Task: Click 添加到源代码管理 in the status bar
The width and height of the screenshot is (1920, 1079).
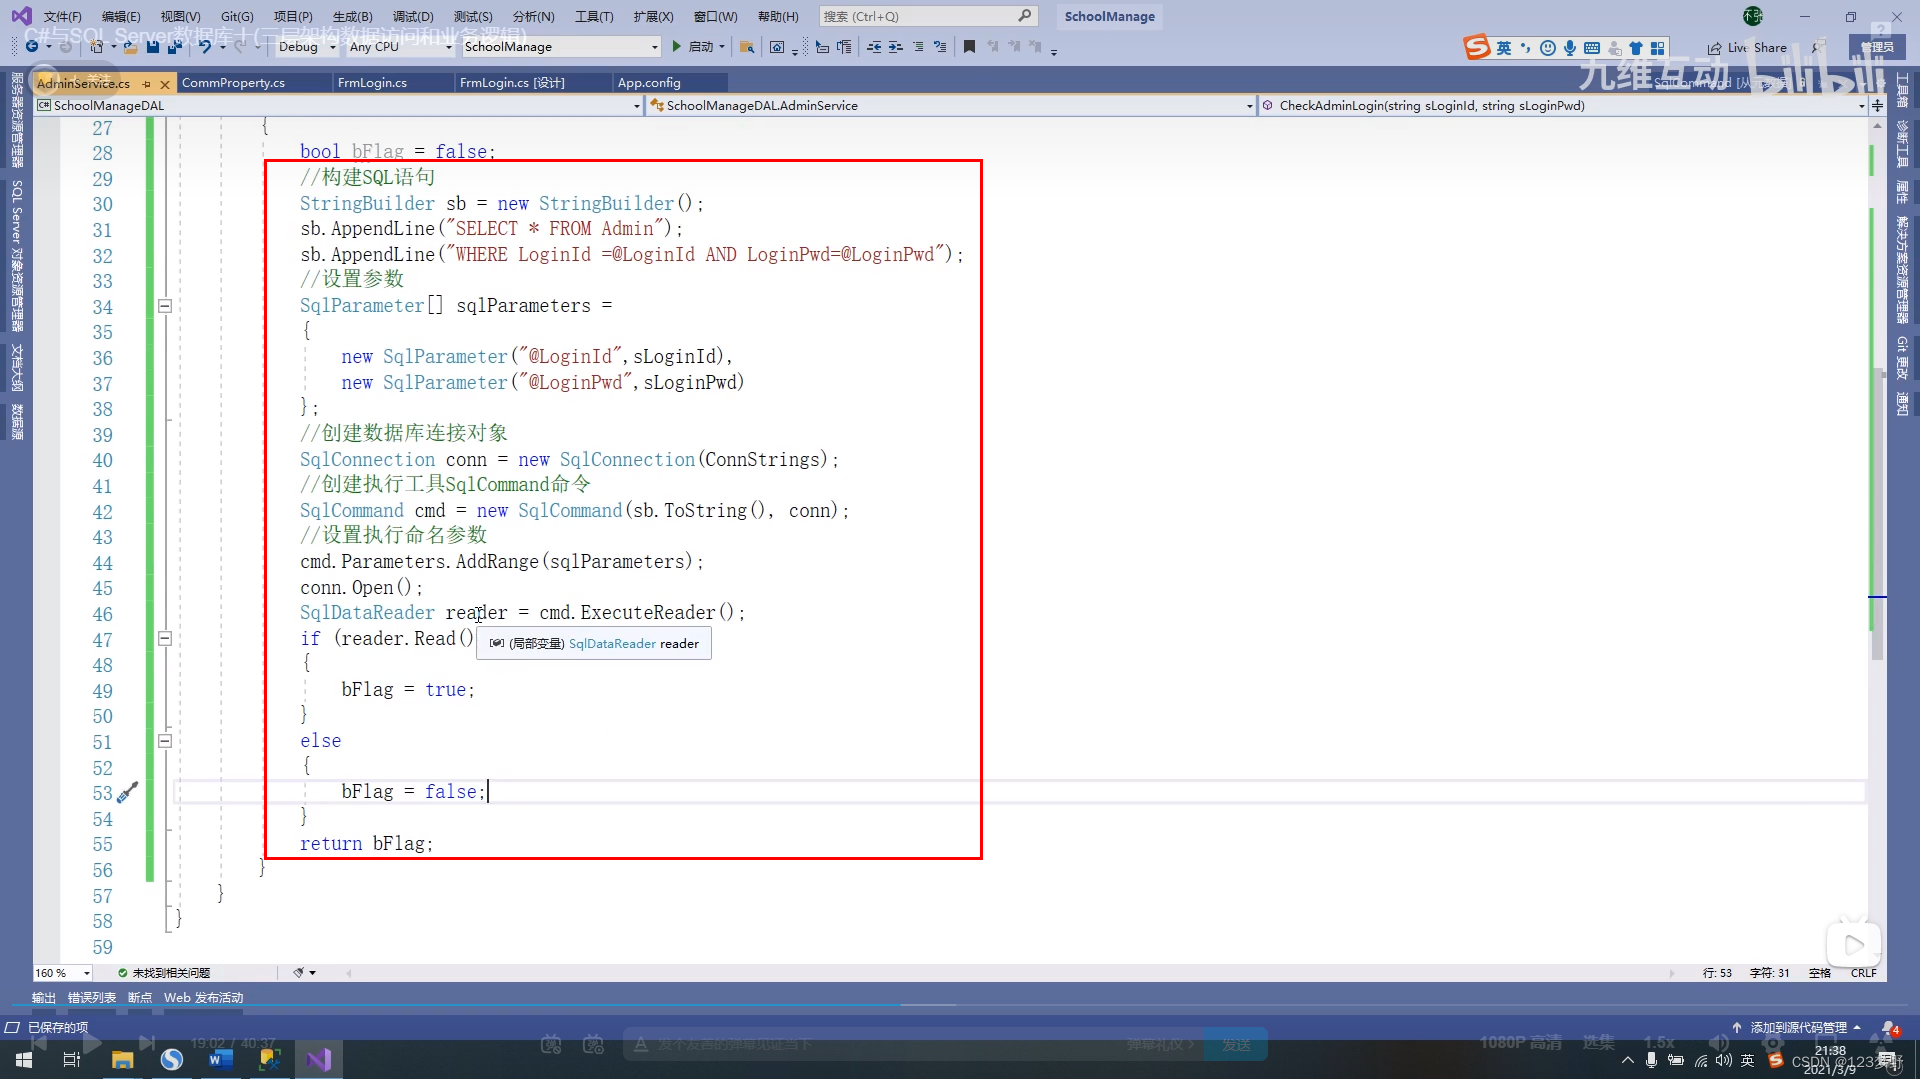Action: pos(1798,1028)
